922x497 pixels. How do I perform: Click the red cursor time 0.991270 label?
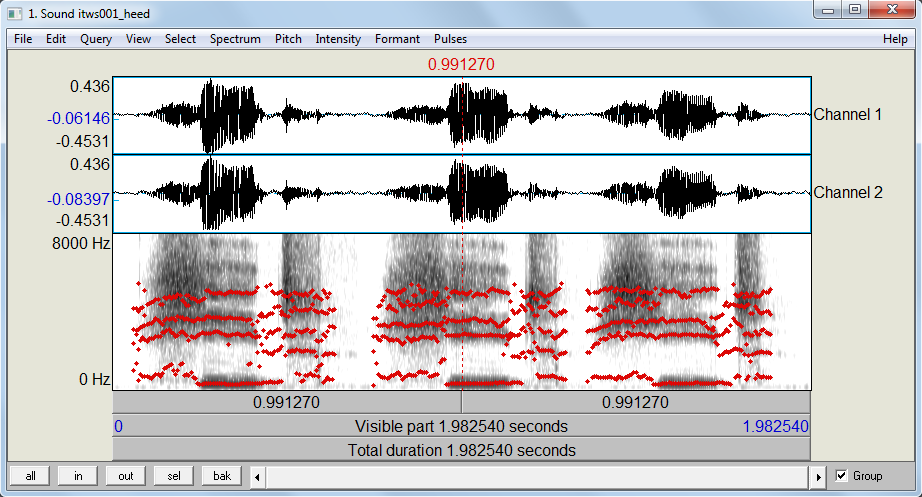[x=461, y=64]
